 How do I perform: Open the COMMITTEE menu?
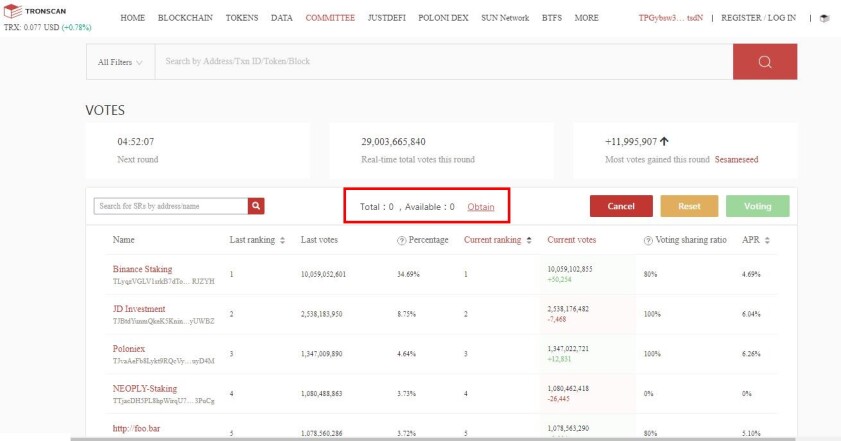click(330, 18)
